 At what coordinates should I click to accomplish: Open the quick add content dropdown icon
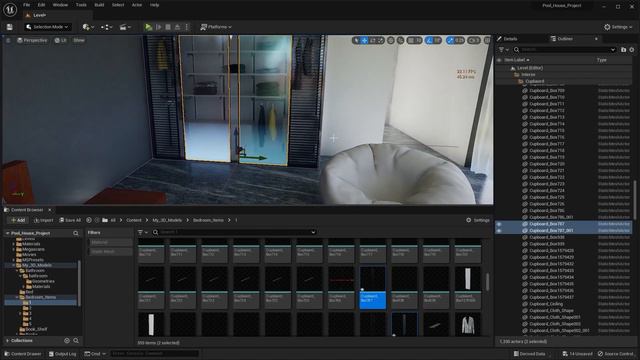(88, 27)
